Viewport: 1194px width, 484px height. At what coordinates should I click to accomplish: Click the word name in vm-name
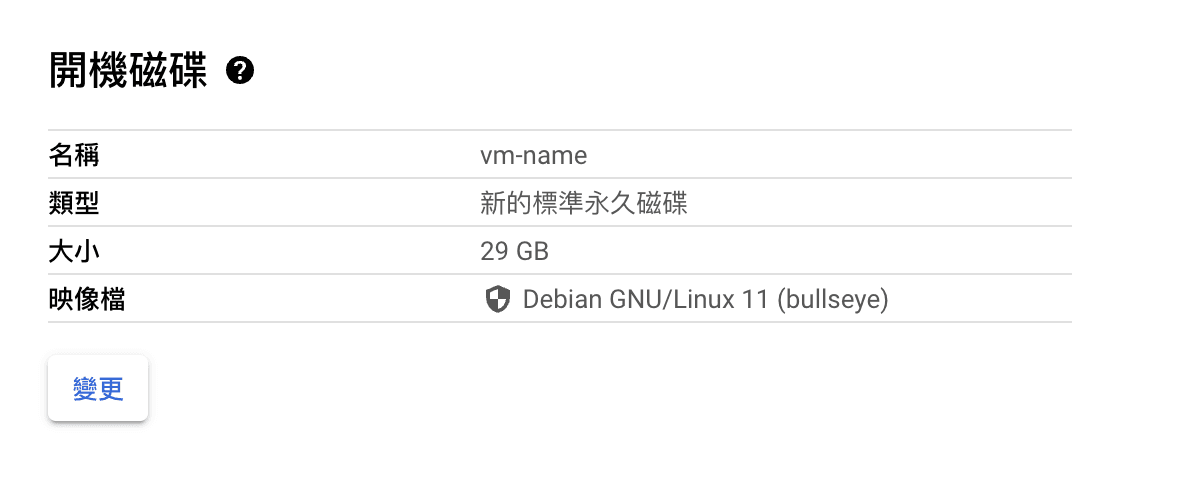tap(559, 156)
